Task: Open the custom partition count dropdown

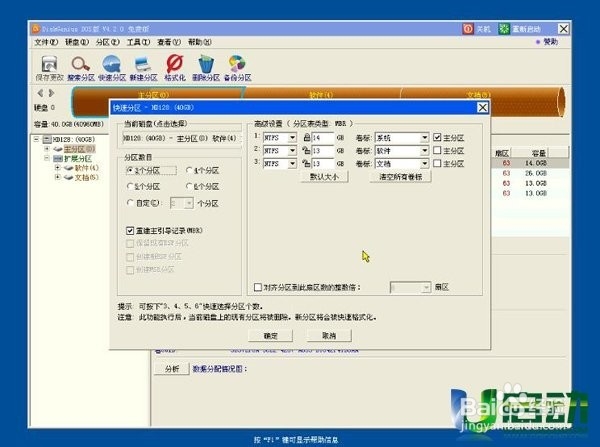Action: pyautogui.click(x=189, y=203)
